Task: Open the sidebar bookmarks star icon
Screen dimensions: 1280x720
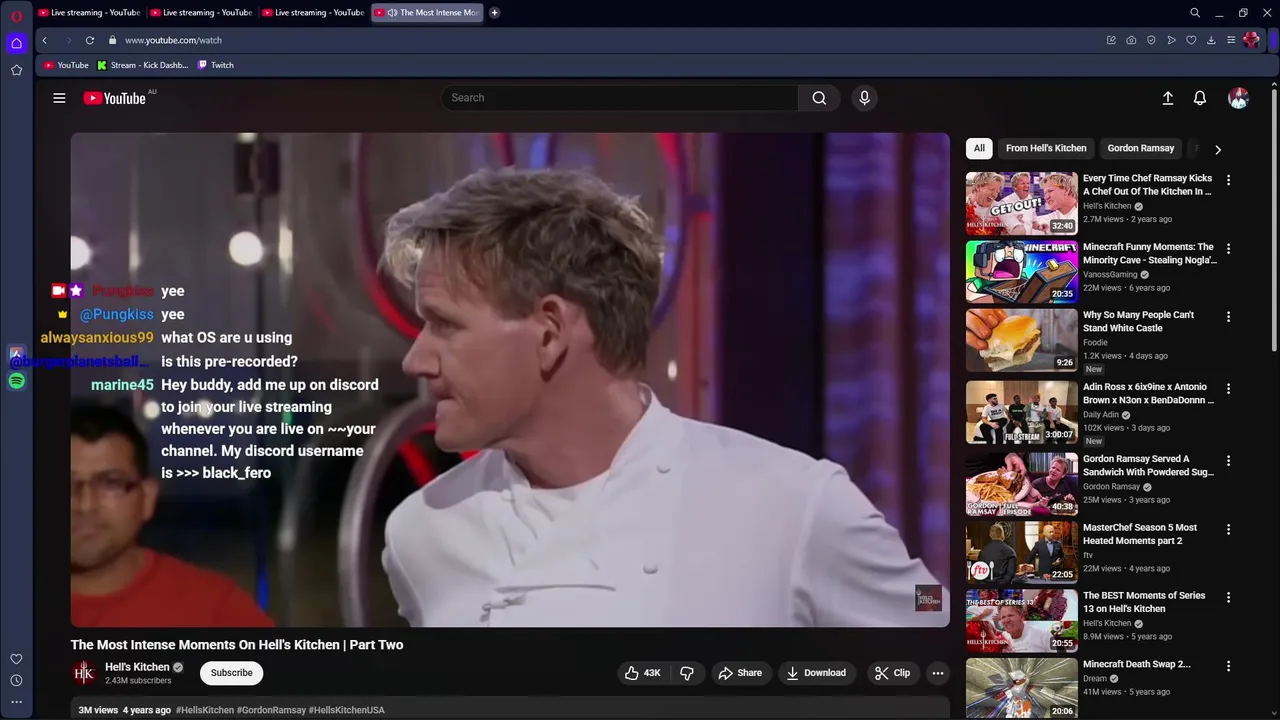Action: point(16,70)
